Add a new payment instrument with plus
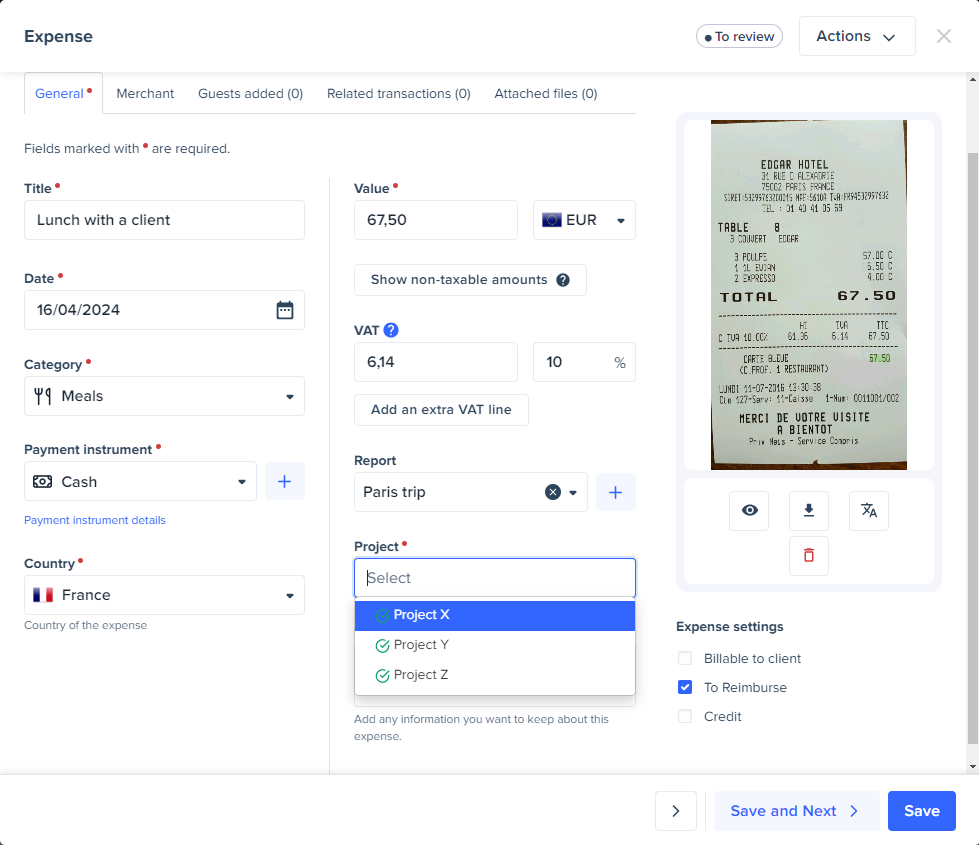The width and height of the screenshot is (979, 845). [285, 482]
